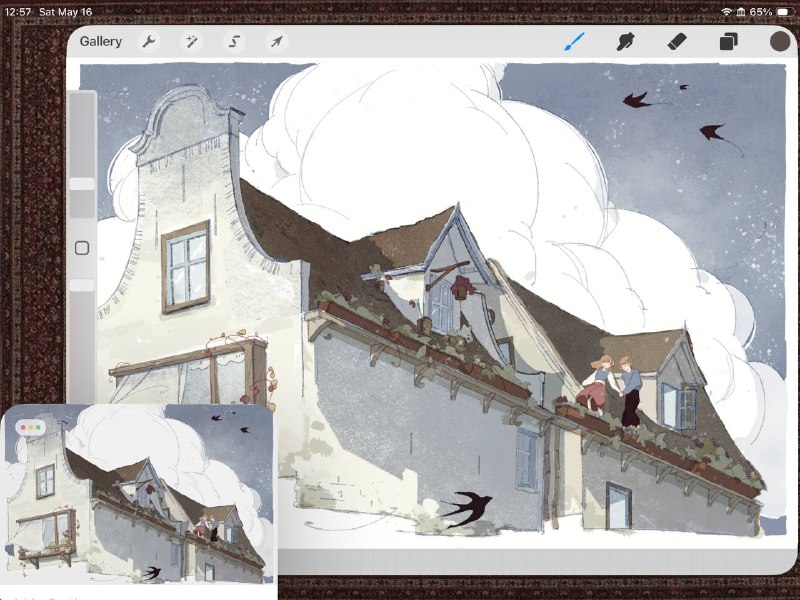
Task: Click the green dot in window controls
Action: coord(39,427)
